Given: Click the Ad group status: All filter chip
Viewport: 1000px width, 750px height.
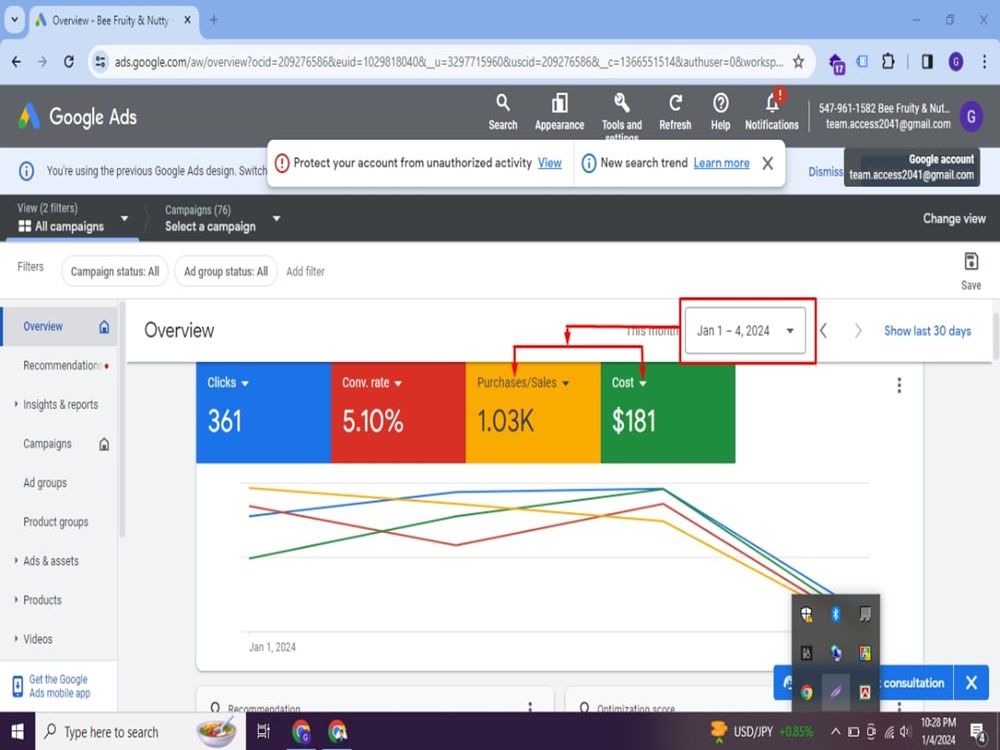Looking at the screenshot, I should 226,271.
